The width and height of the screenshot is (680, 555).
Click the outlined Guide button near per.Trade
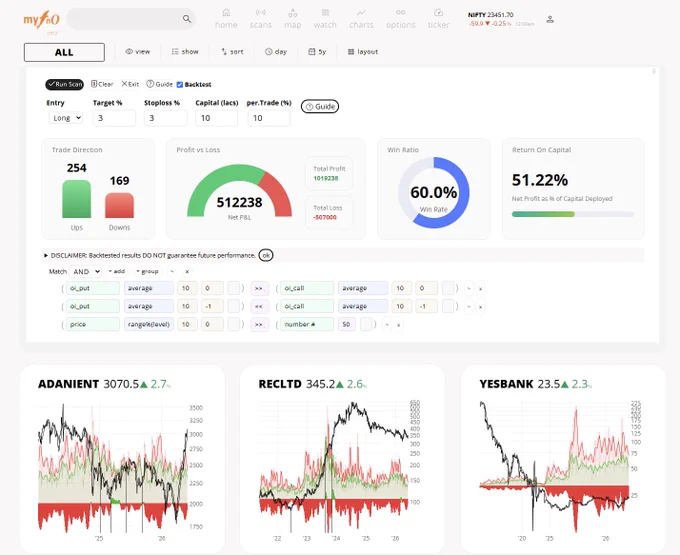click(x=320, y=107)
